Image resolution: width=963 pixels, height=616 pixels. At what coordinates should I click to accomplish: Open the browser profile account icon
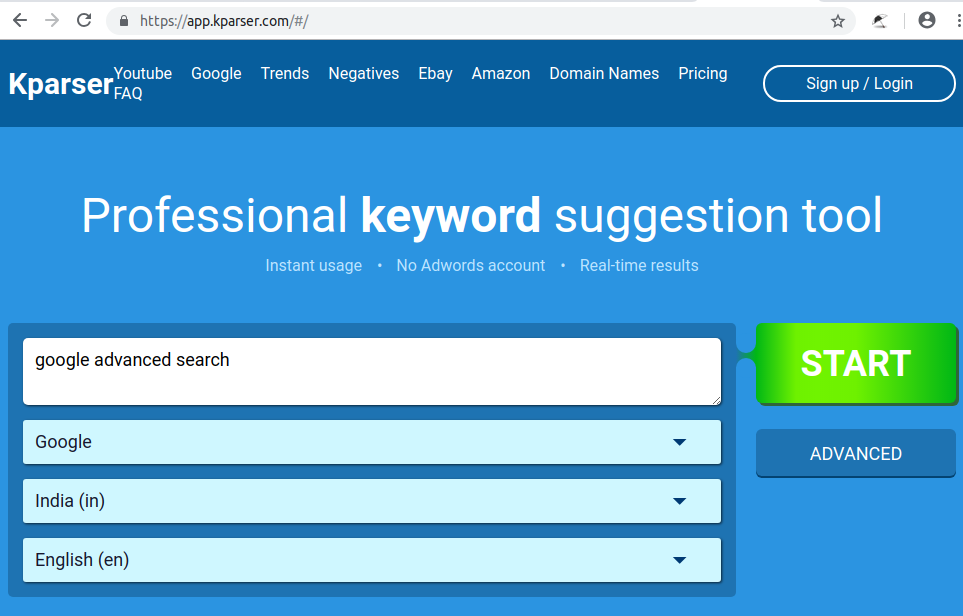926,20
